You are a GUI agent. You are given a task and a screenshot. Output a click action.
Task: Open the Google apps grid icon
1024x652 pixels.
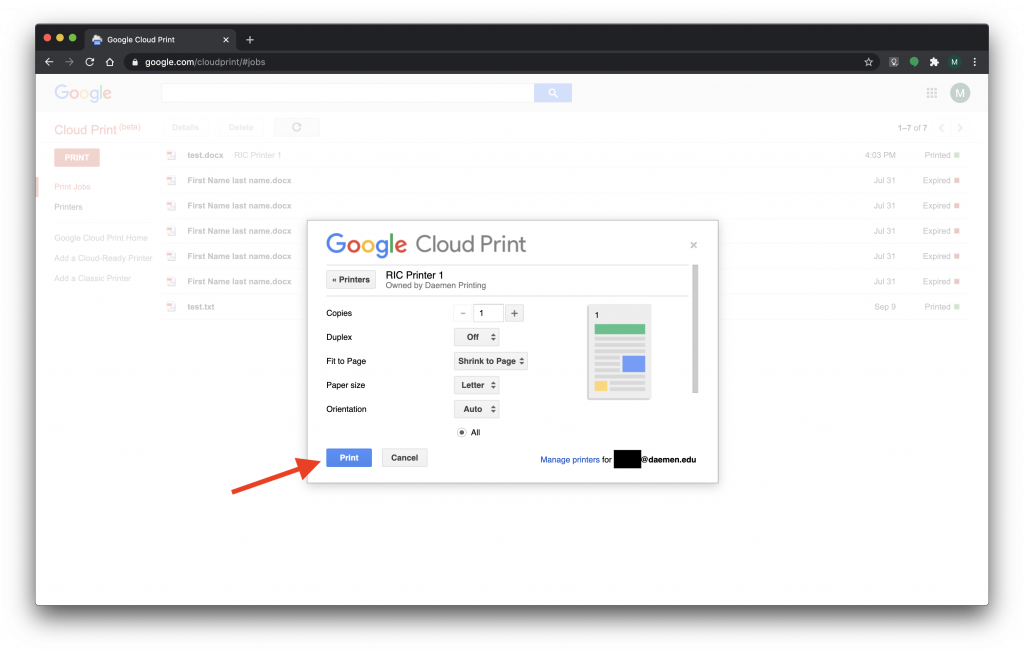pyautogui.click(x=932, y=93)
